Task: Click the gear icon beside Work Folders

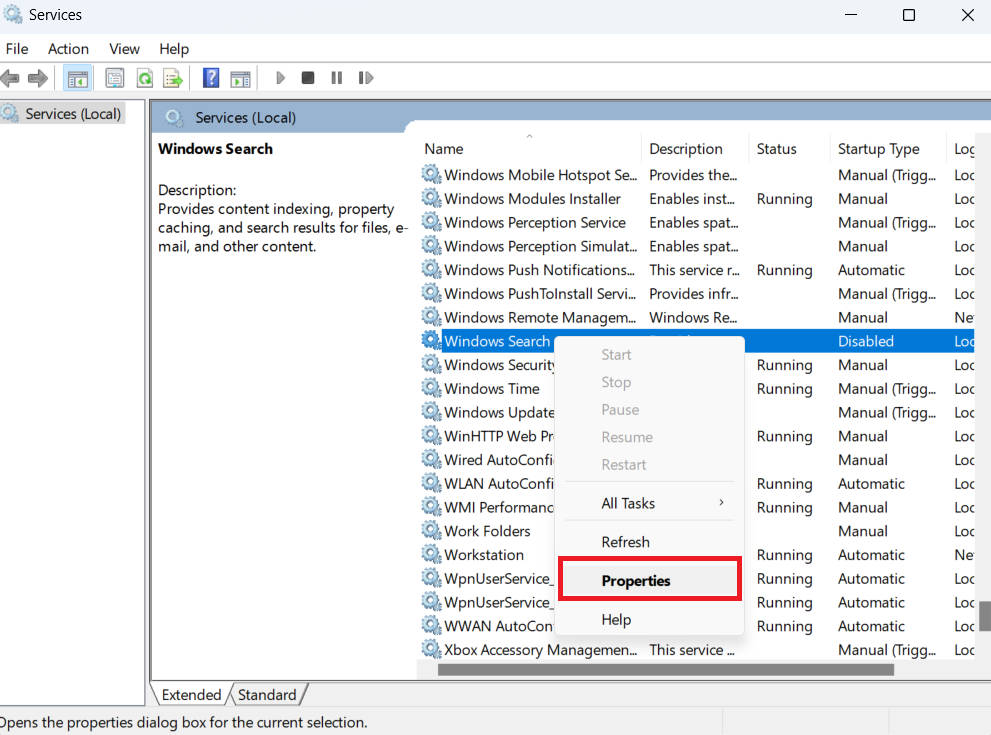Action: (431, 530)
